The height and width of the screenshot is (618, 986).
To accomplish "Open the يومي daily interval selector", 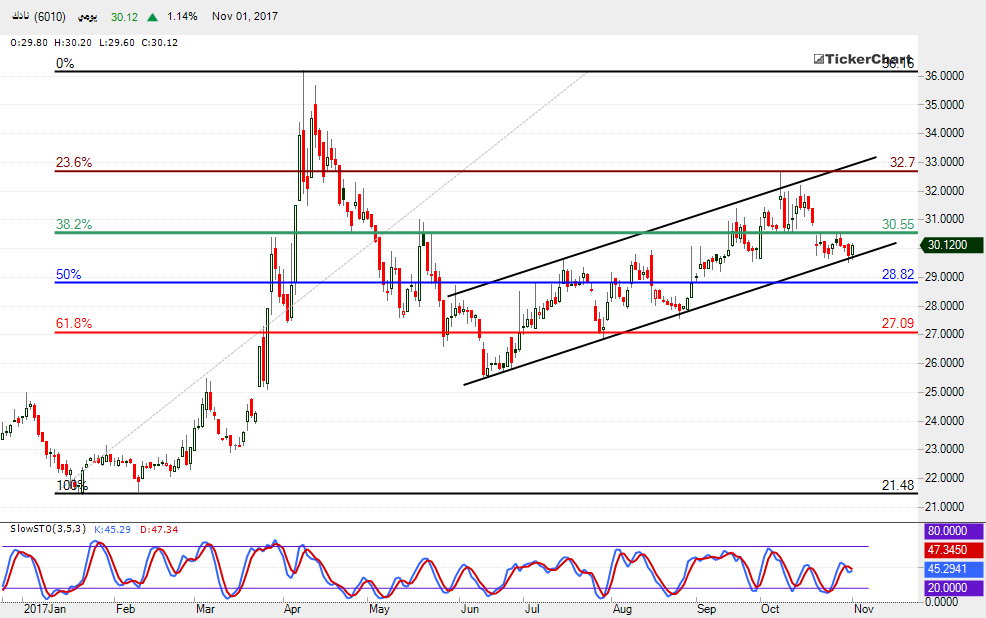I will [89, 17].
